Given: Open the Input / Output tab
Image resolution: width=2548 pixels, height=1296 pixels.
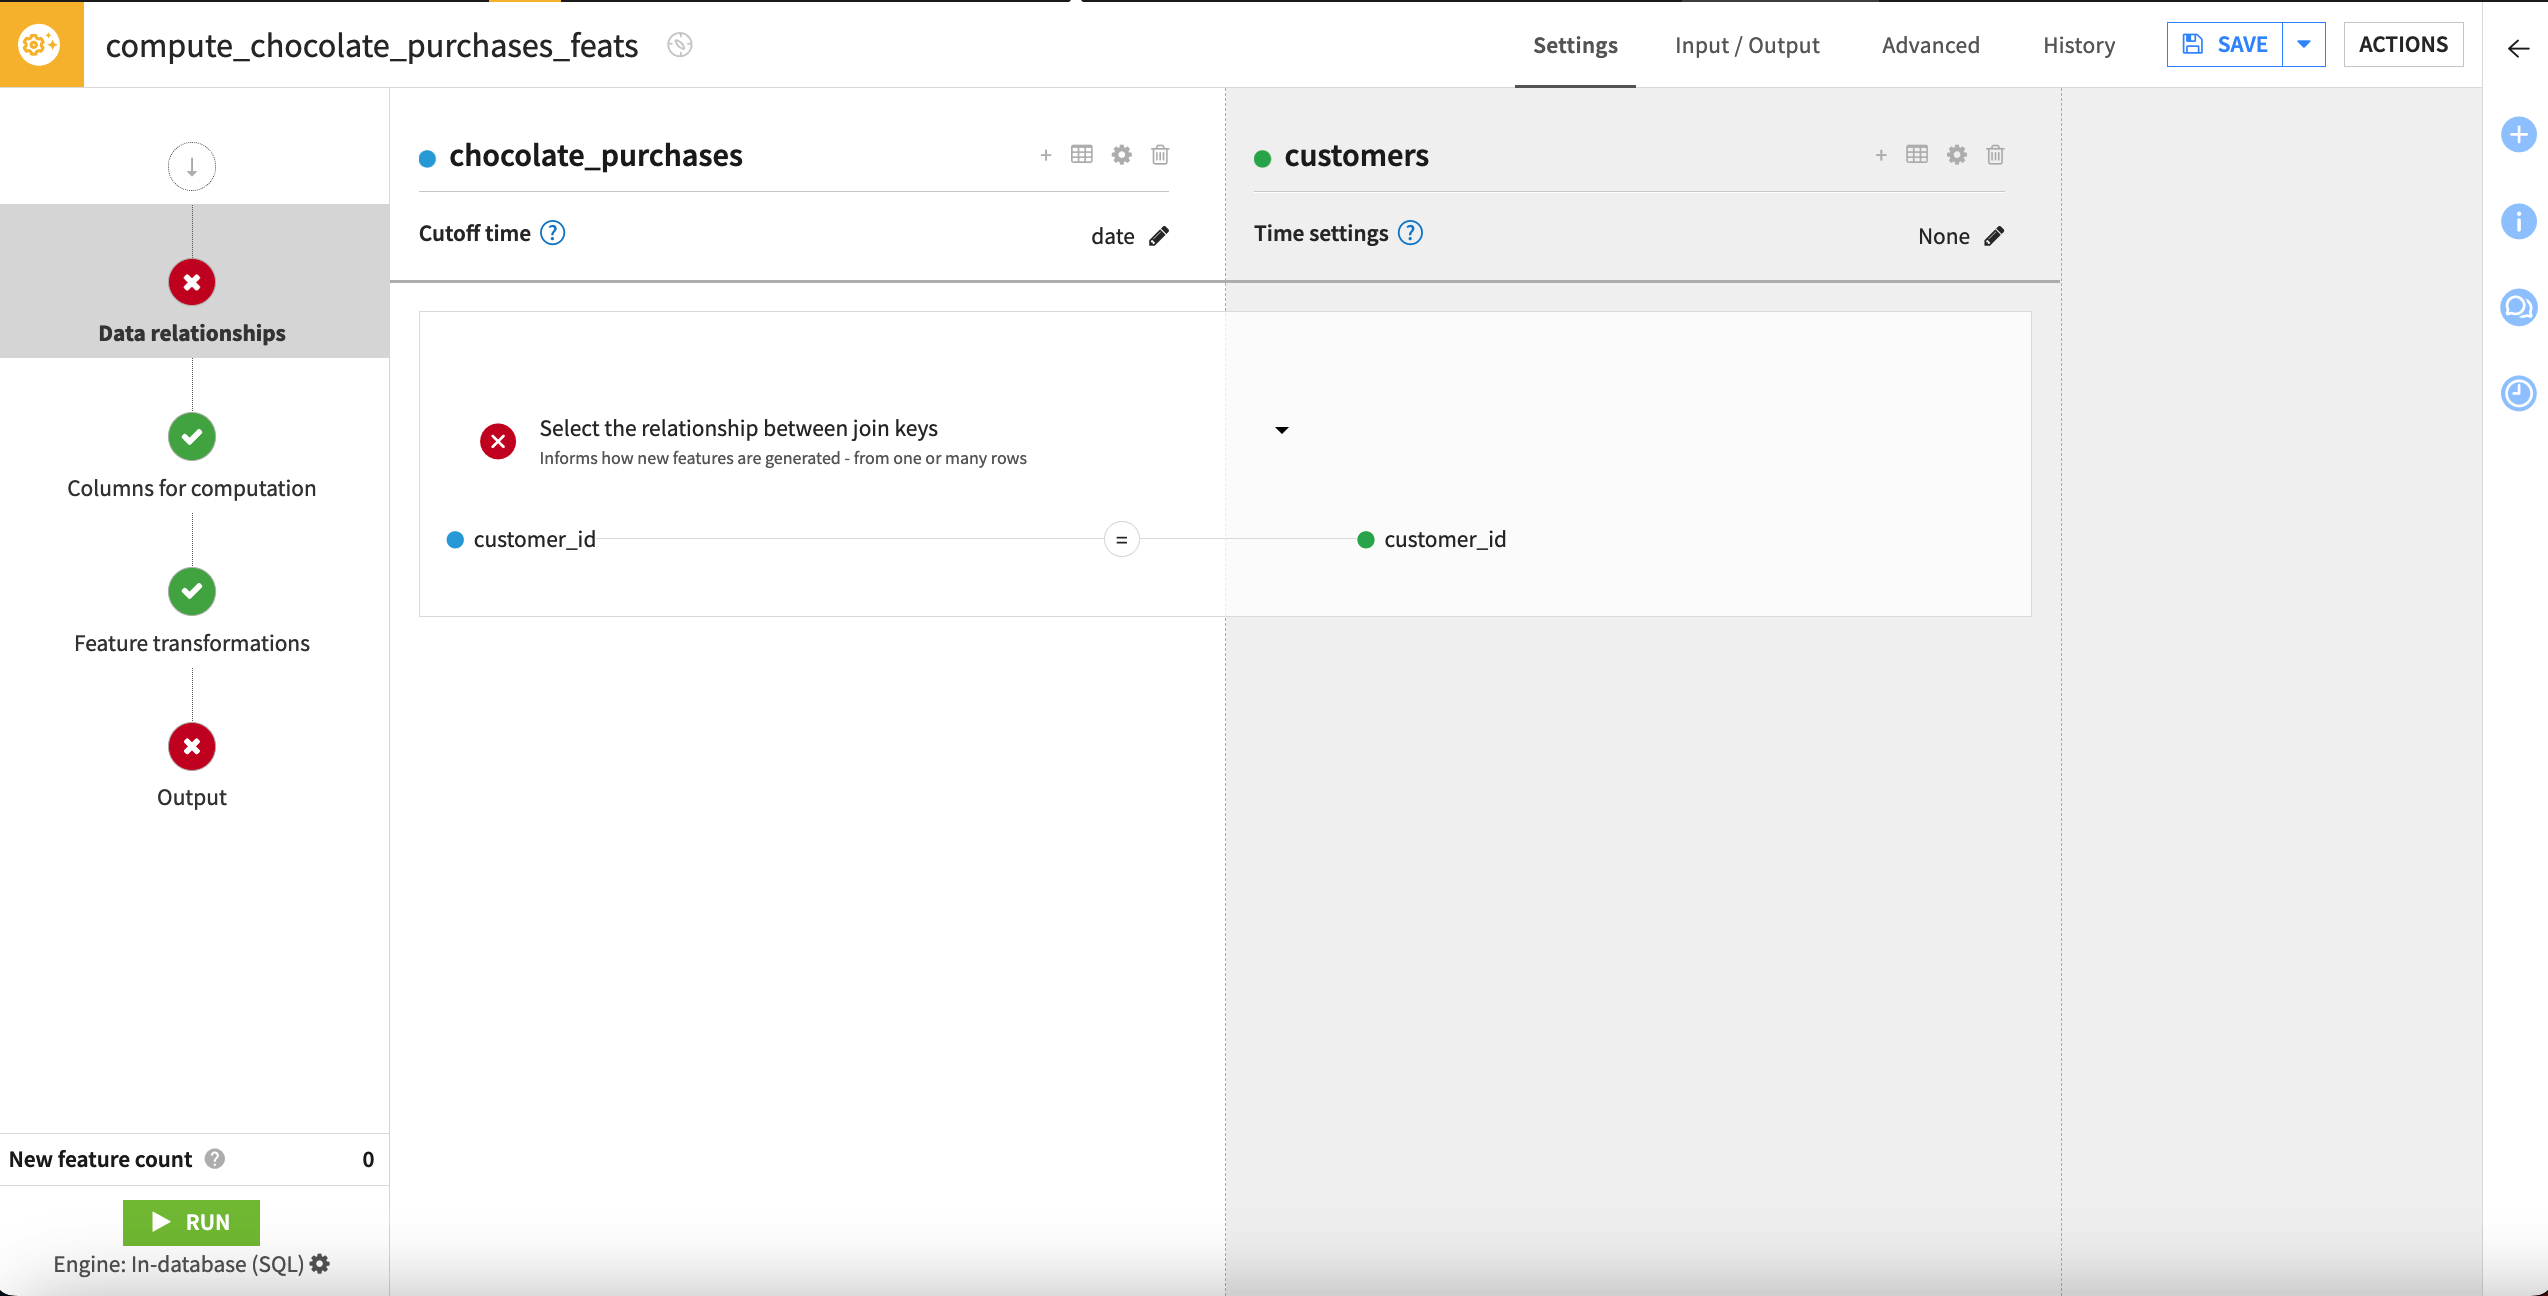Looking at the screenshot, I should [x=1747, y=45].
